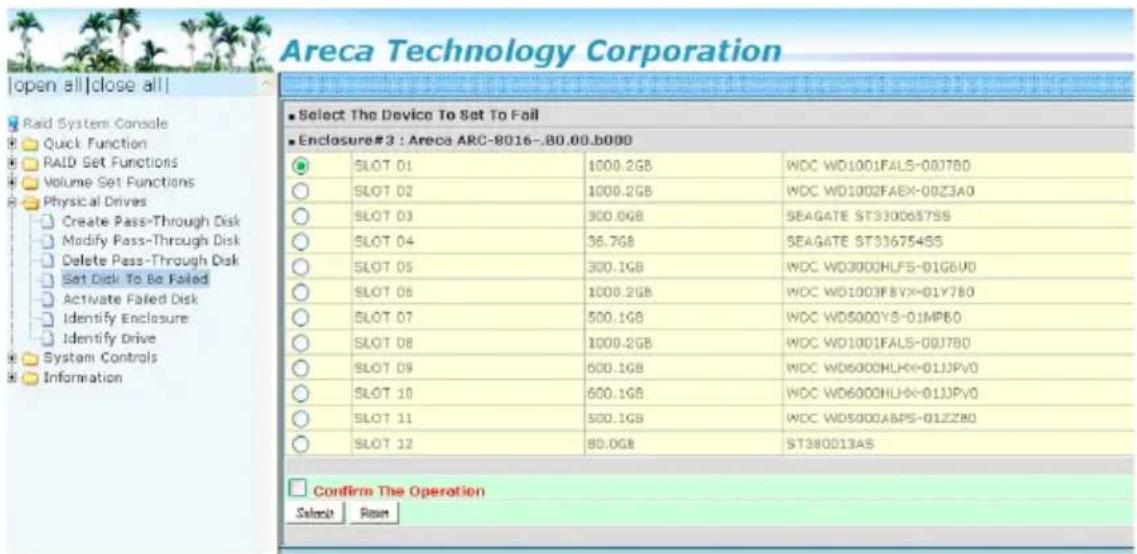Image resolution: width=1137 pixels, height=554 pixels.
Task: Select radio button for SLOT 06
Action: pos(300,292)
